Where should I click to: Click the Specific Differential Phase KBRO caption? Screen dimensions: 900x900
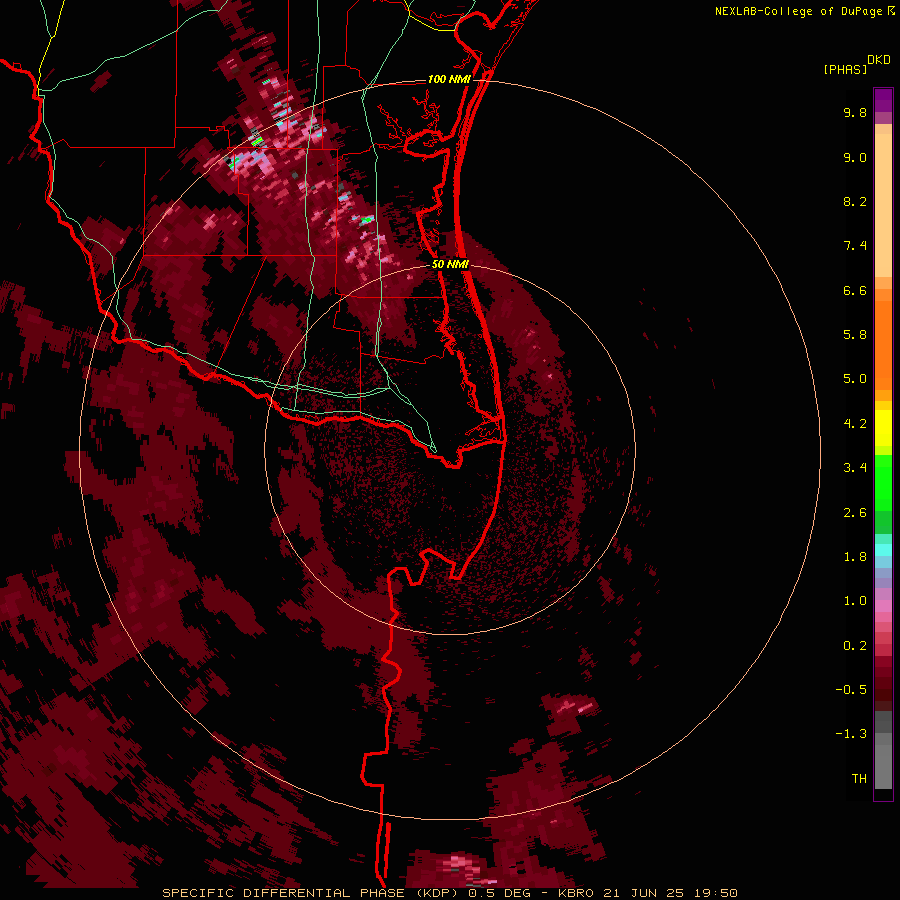[449, 893]
